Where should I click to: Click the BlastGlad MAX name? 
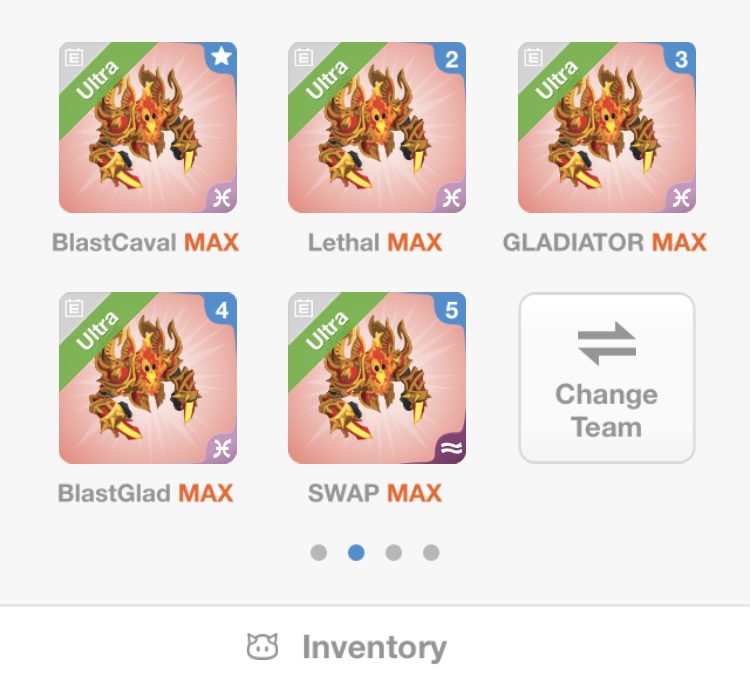point(145,493)
